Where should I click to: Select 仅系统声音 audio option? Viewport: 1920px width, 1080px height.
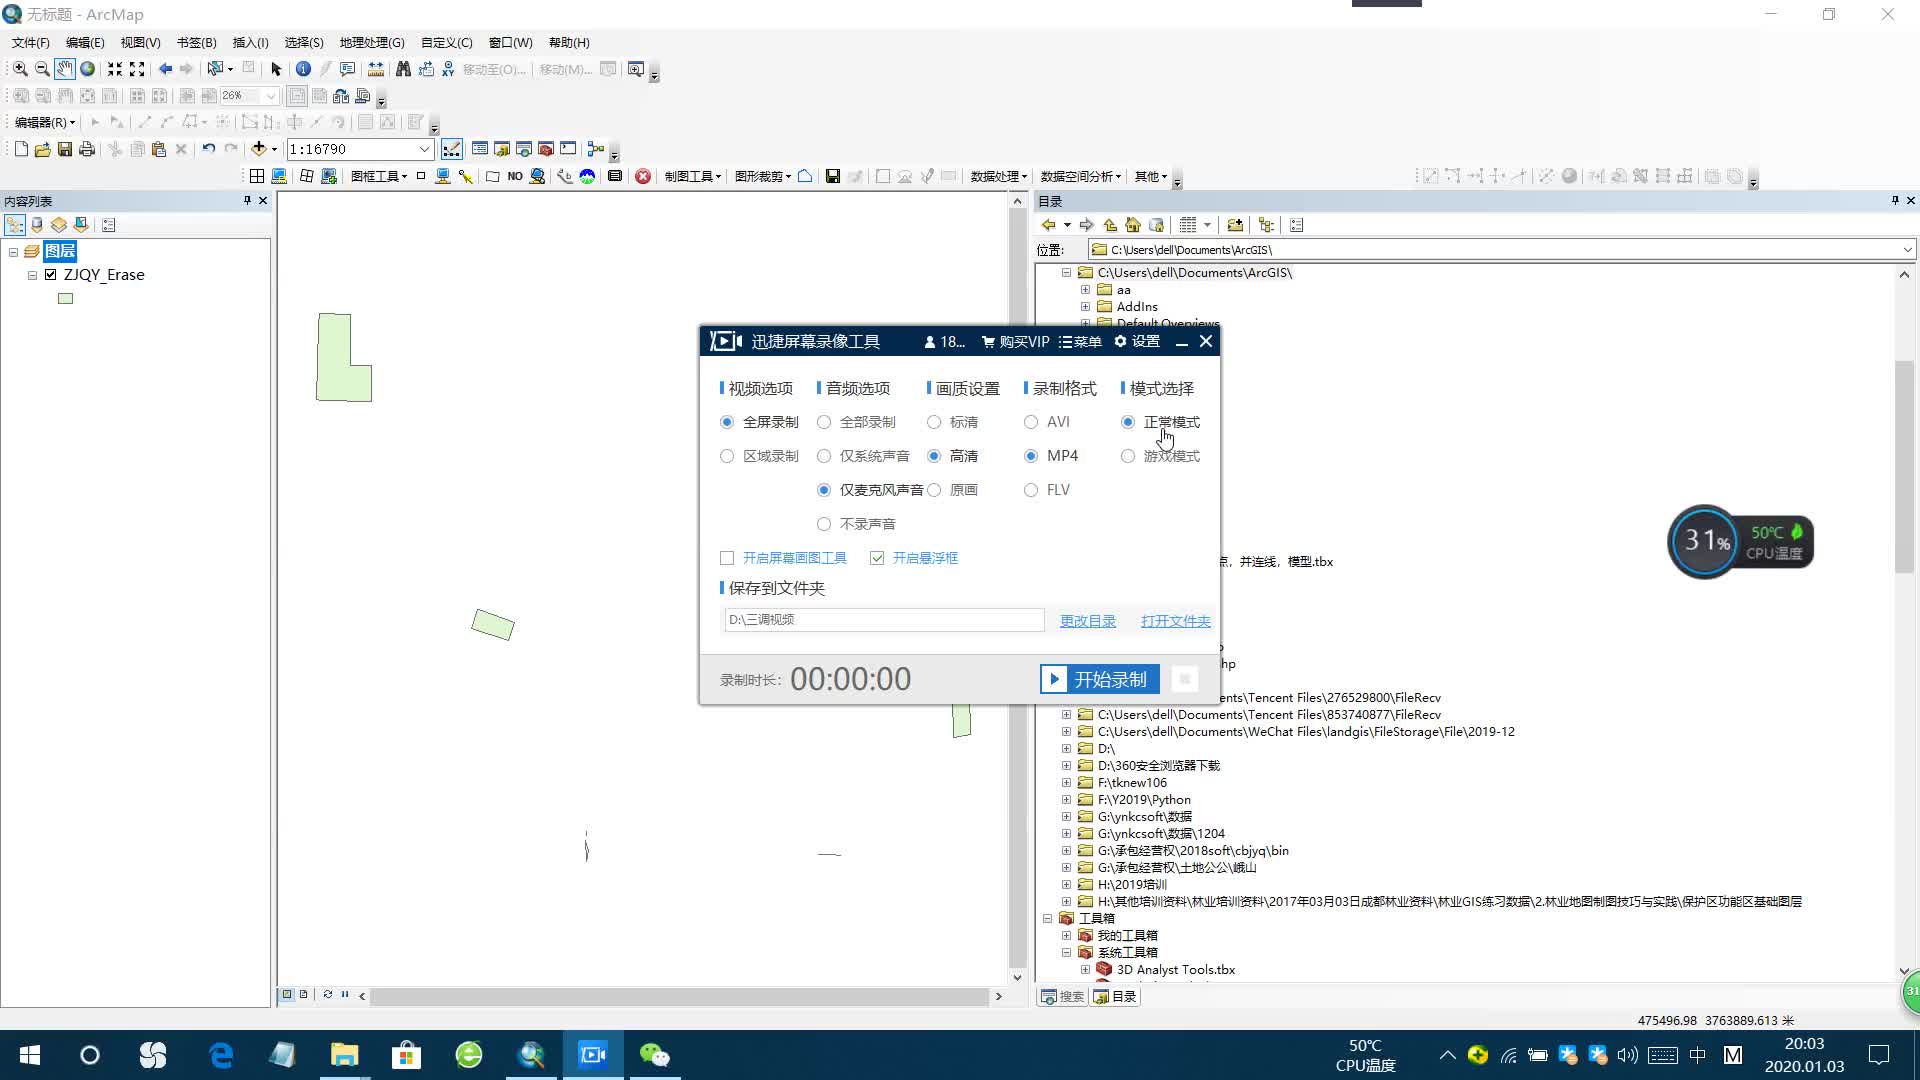pos(824,456)
